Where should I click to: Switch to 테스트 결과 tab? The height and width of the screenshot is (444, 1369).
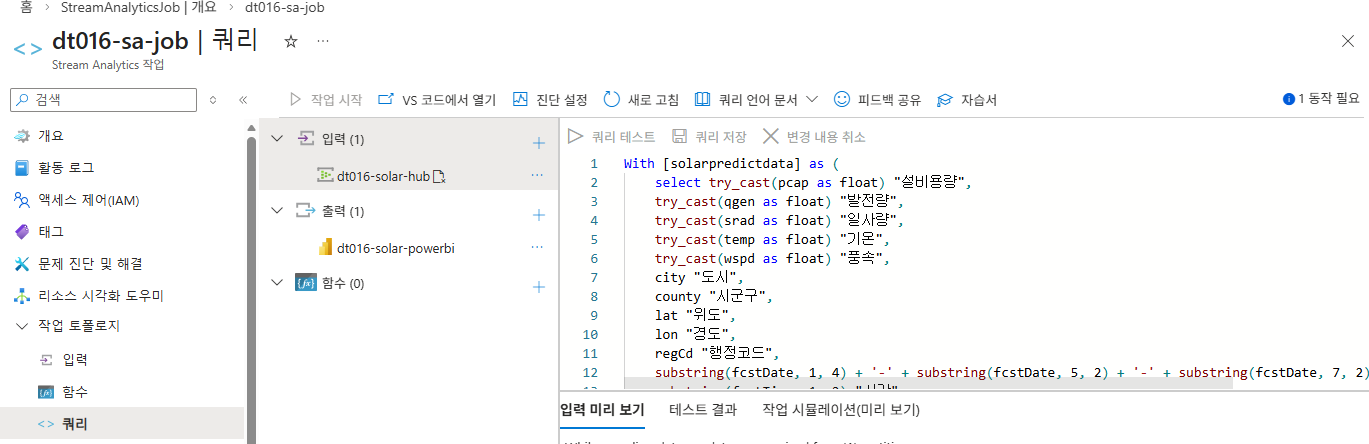[703, 409]
